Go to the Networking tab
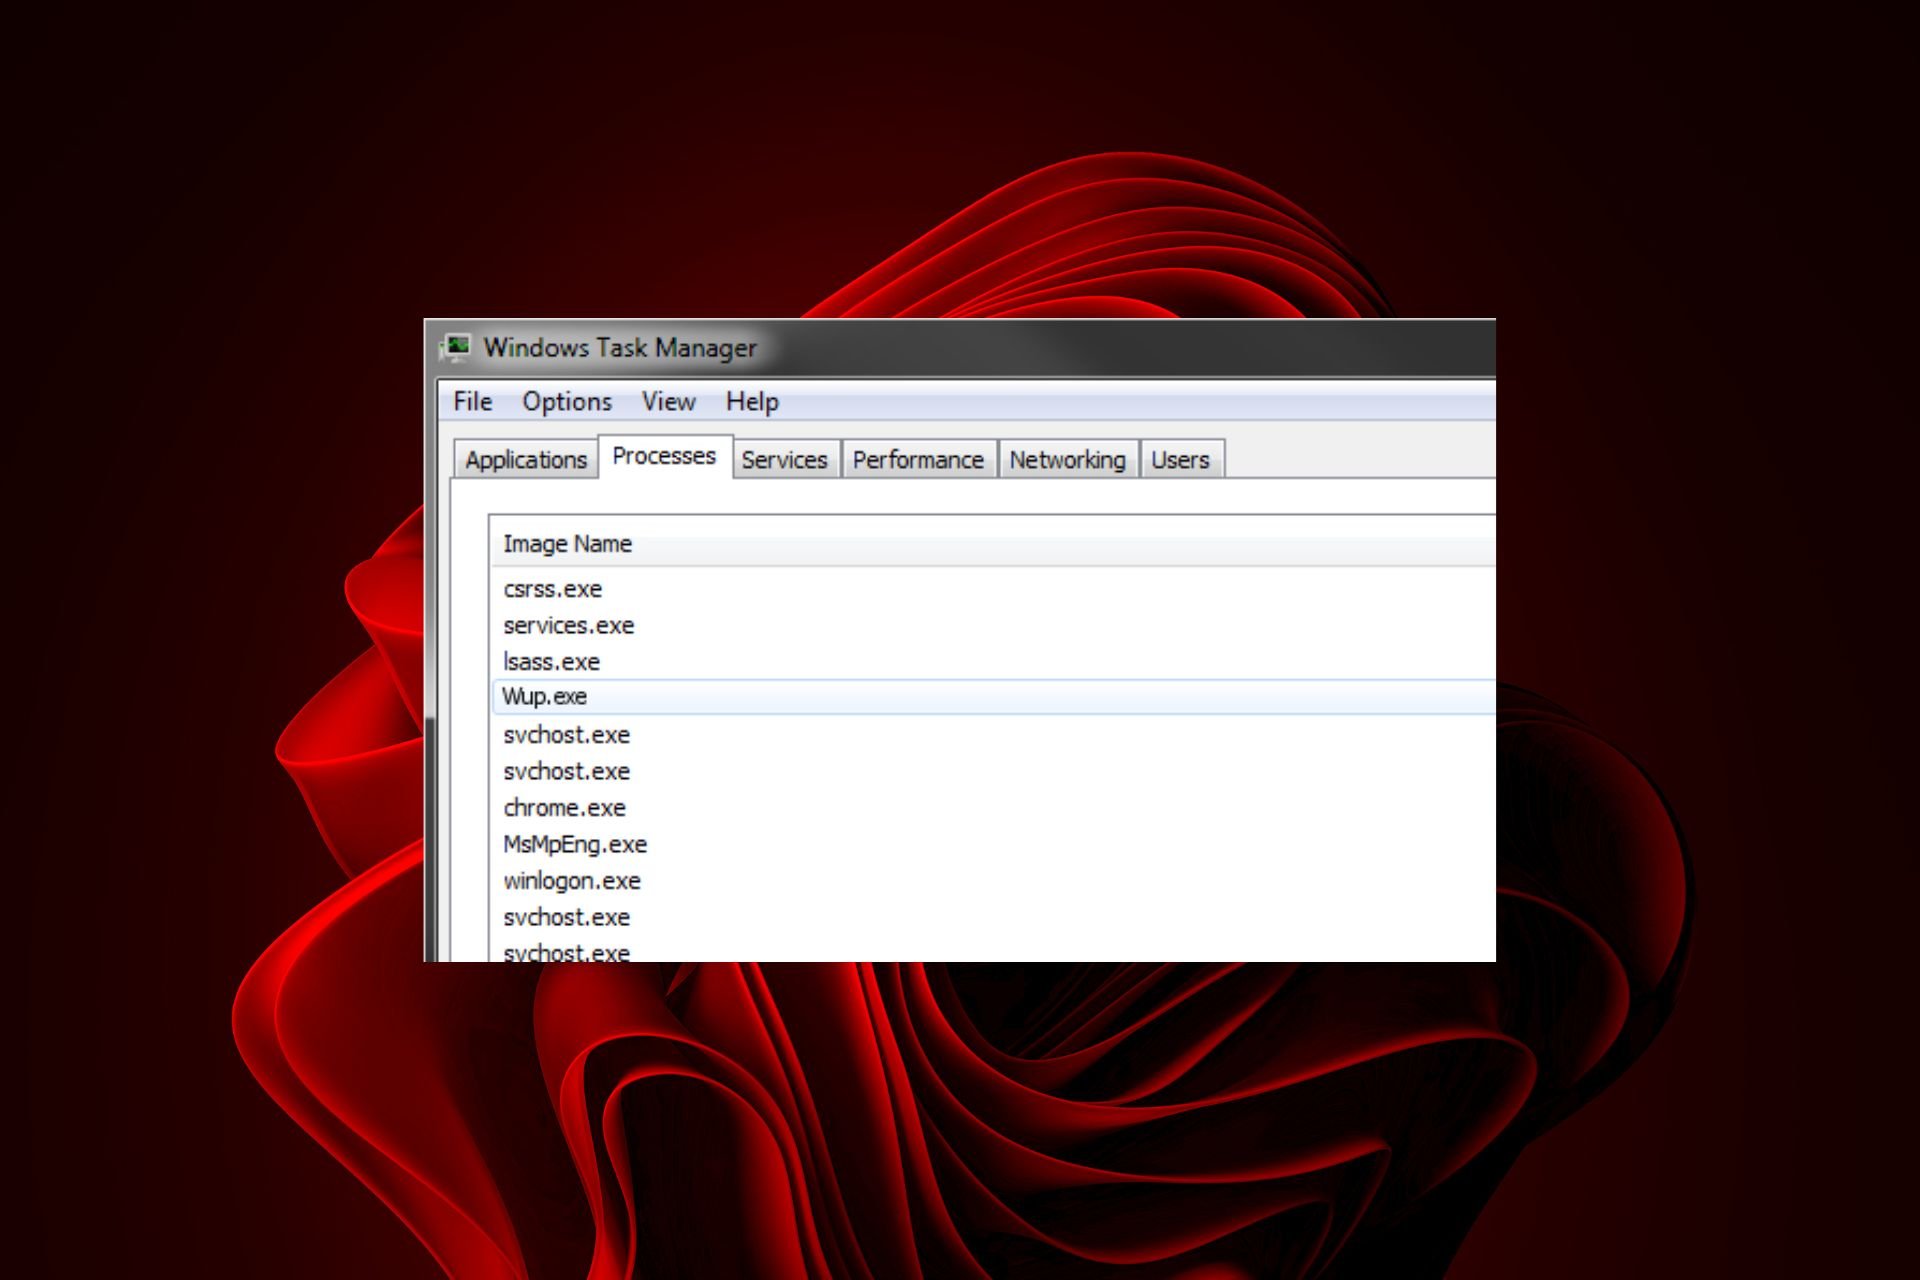Screen dimensions: 1920x1280 pos(1067,460)
